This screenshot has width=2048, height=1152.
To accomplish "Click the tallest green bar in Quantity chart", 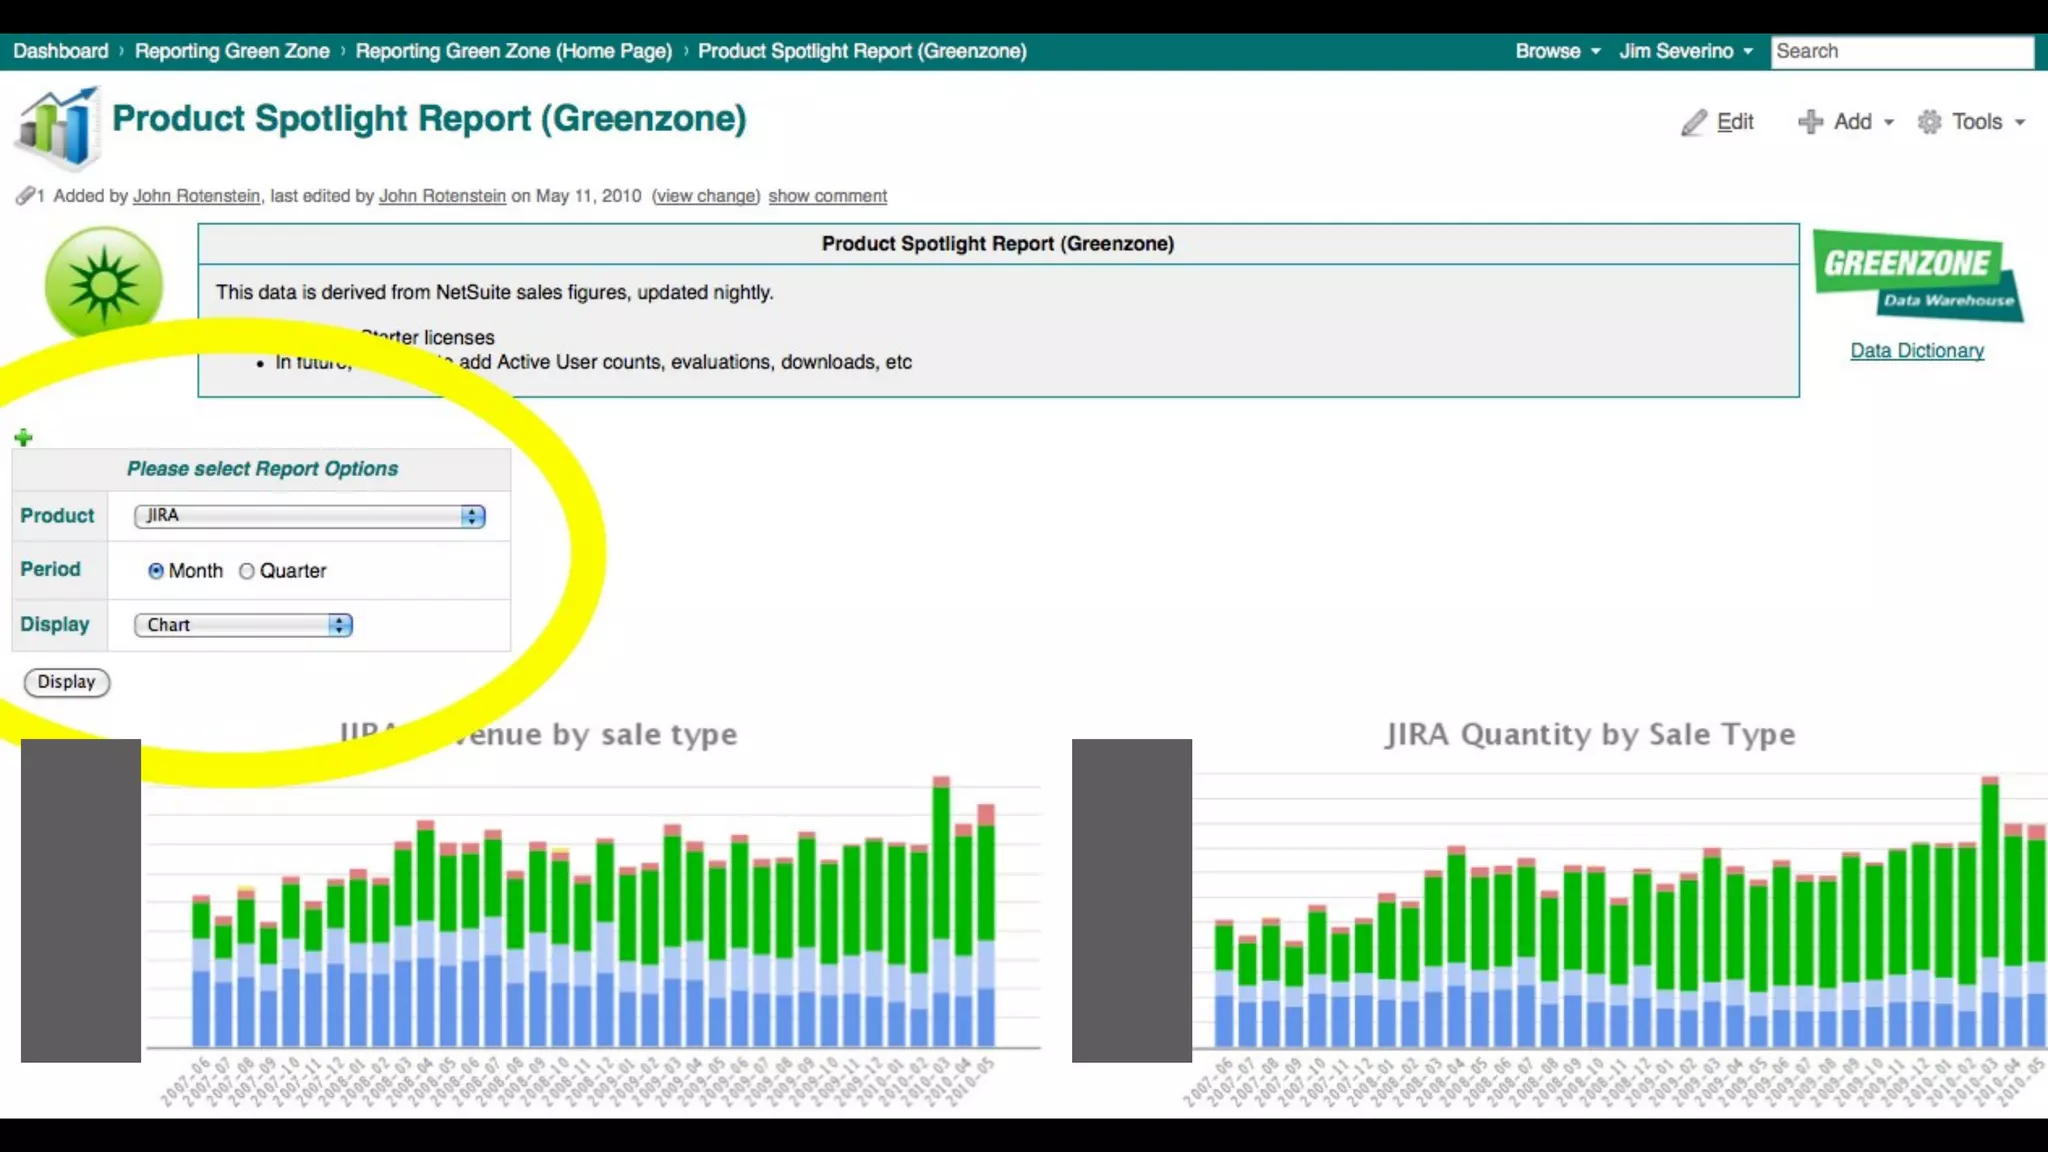I will [1990, 870].
